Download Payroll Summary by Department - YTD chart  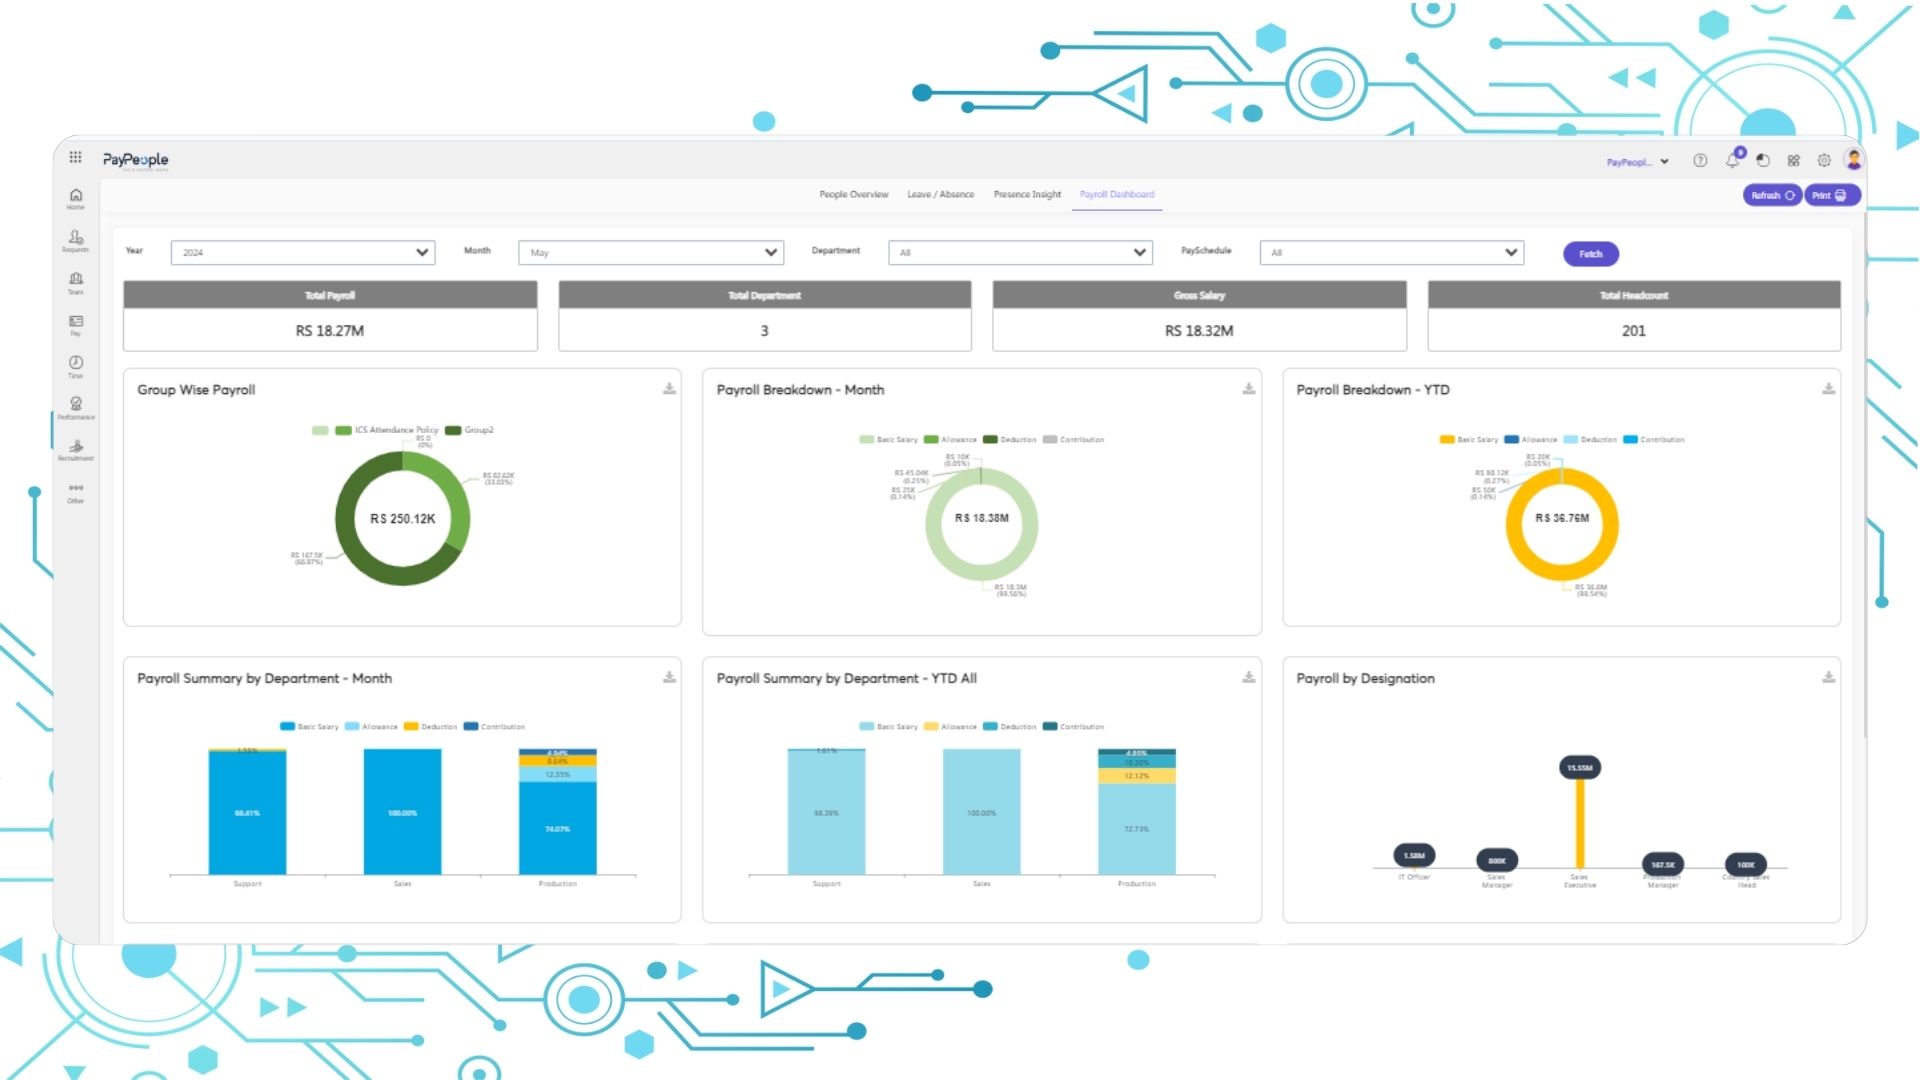[x=1249, y=678]
